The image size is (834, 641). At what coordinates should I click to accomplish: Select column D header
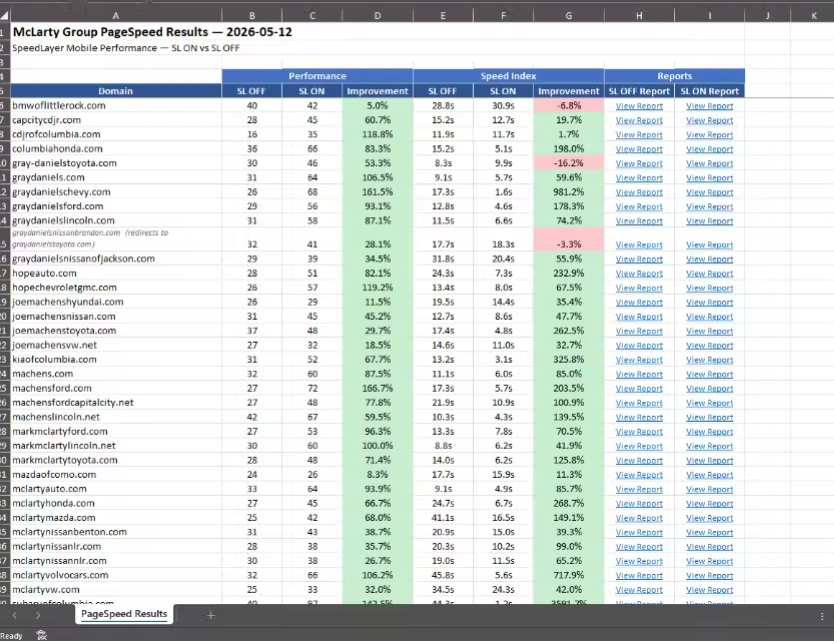(x=377, y=16)
